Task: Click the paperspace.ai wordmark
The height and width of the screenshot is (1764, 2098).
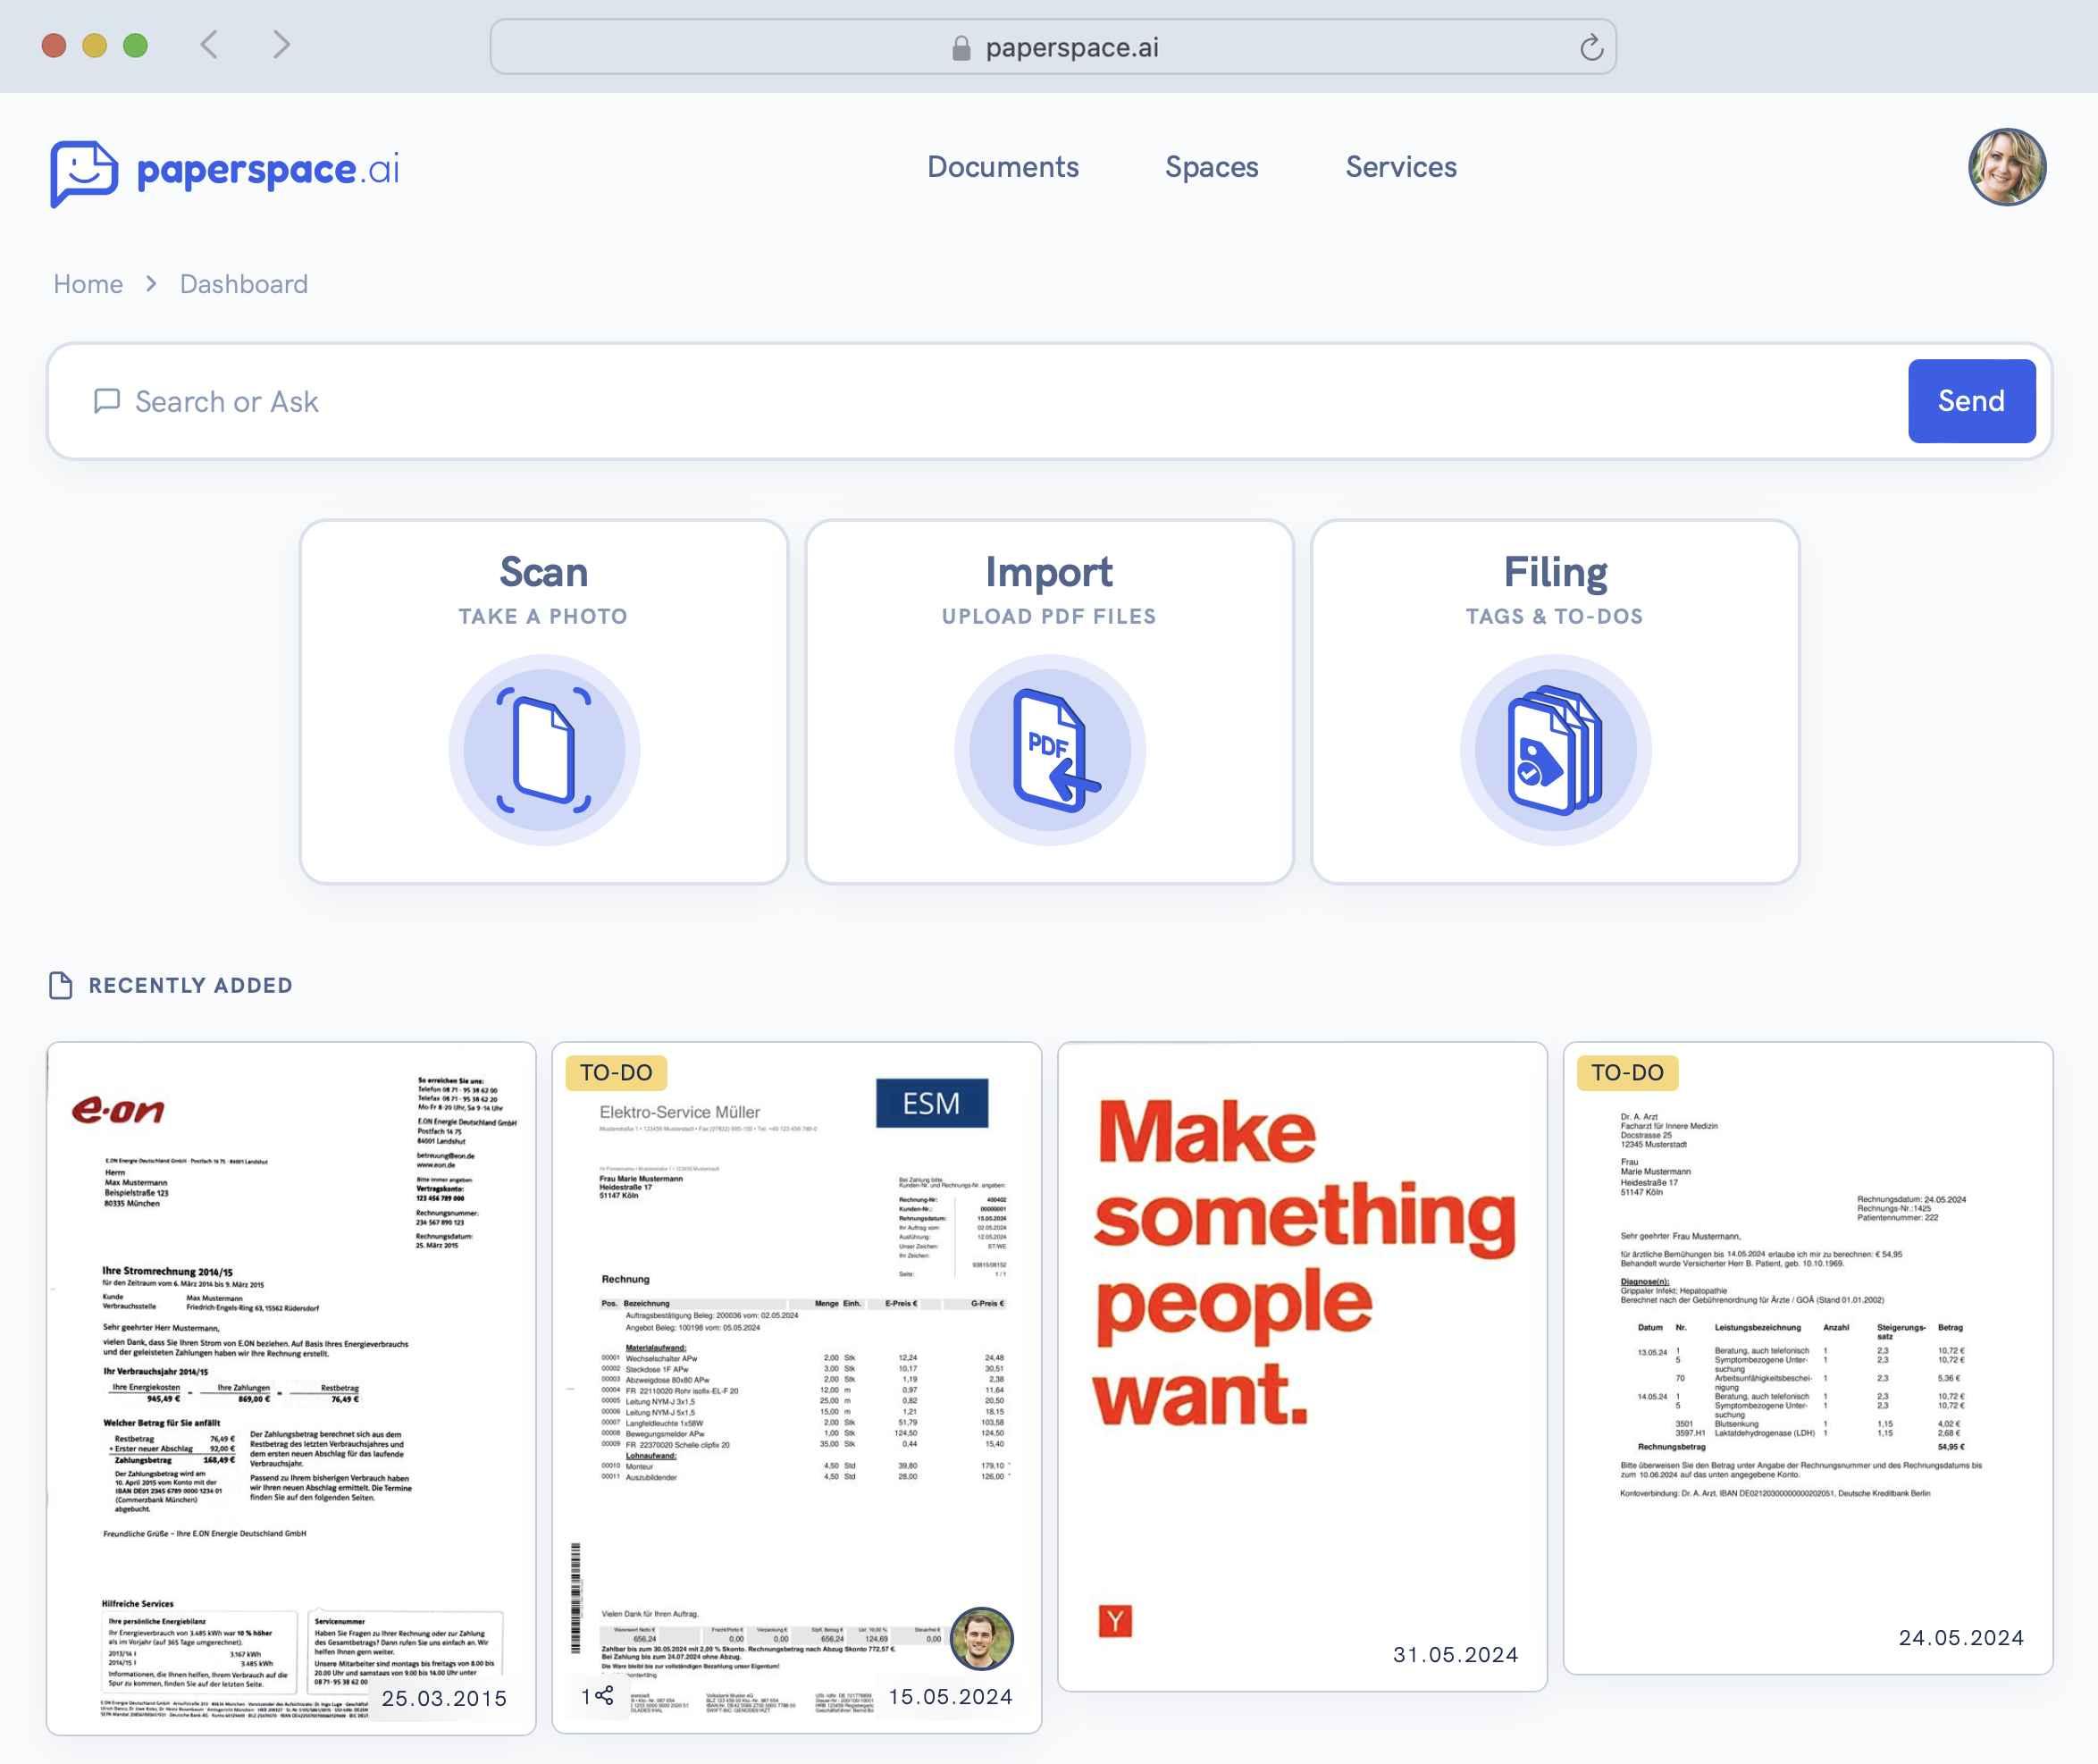Action: pos(268,170)
